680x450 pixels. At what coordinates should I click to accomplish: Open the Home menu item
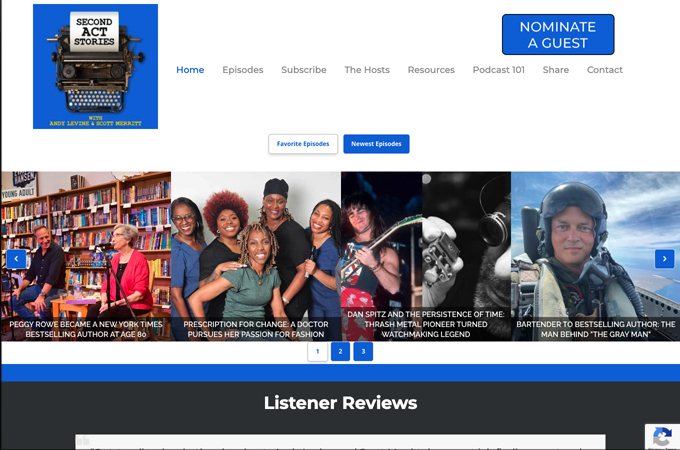pyautogui.click(x=190, y=70)
